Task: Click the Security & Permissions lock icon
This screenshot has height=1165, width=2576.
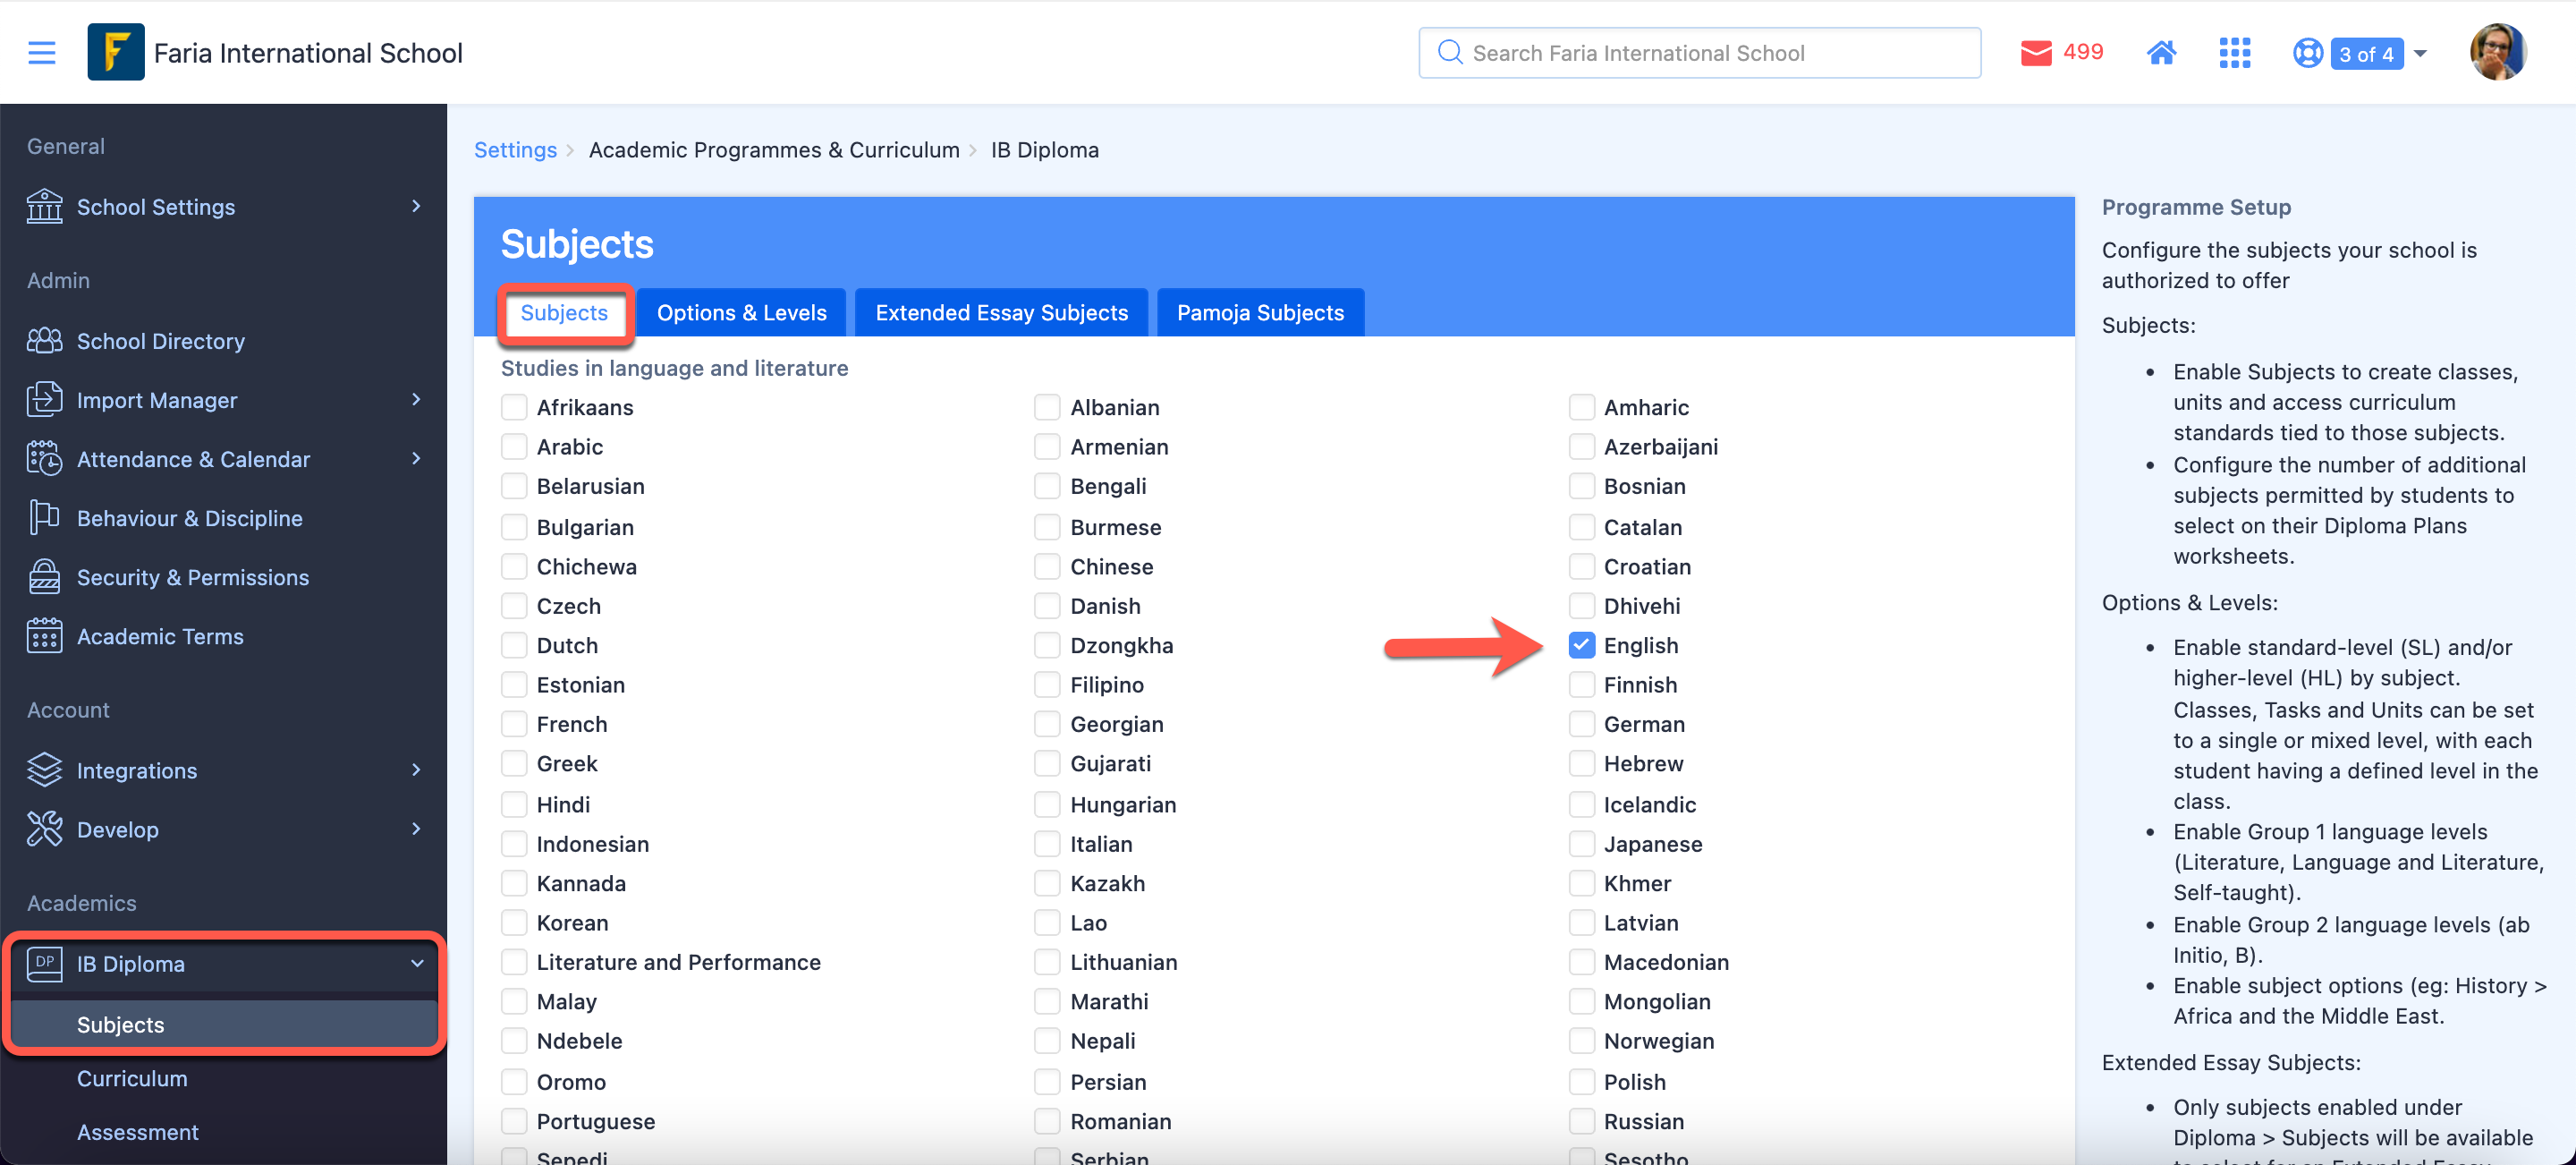Action: [44, 576]
